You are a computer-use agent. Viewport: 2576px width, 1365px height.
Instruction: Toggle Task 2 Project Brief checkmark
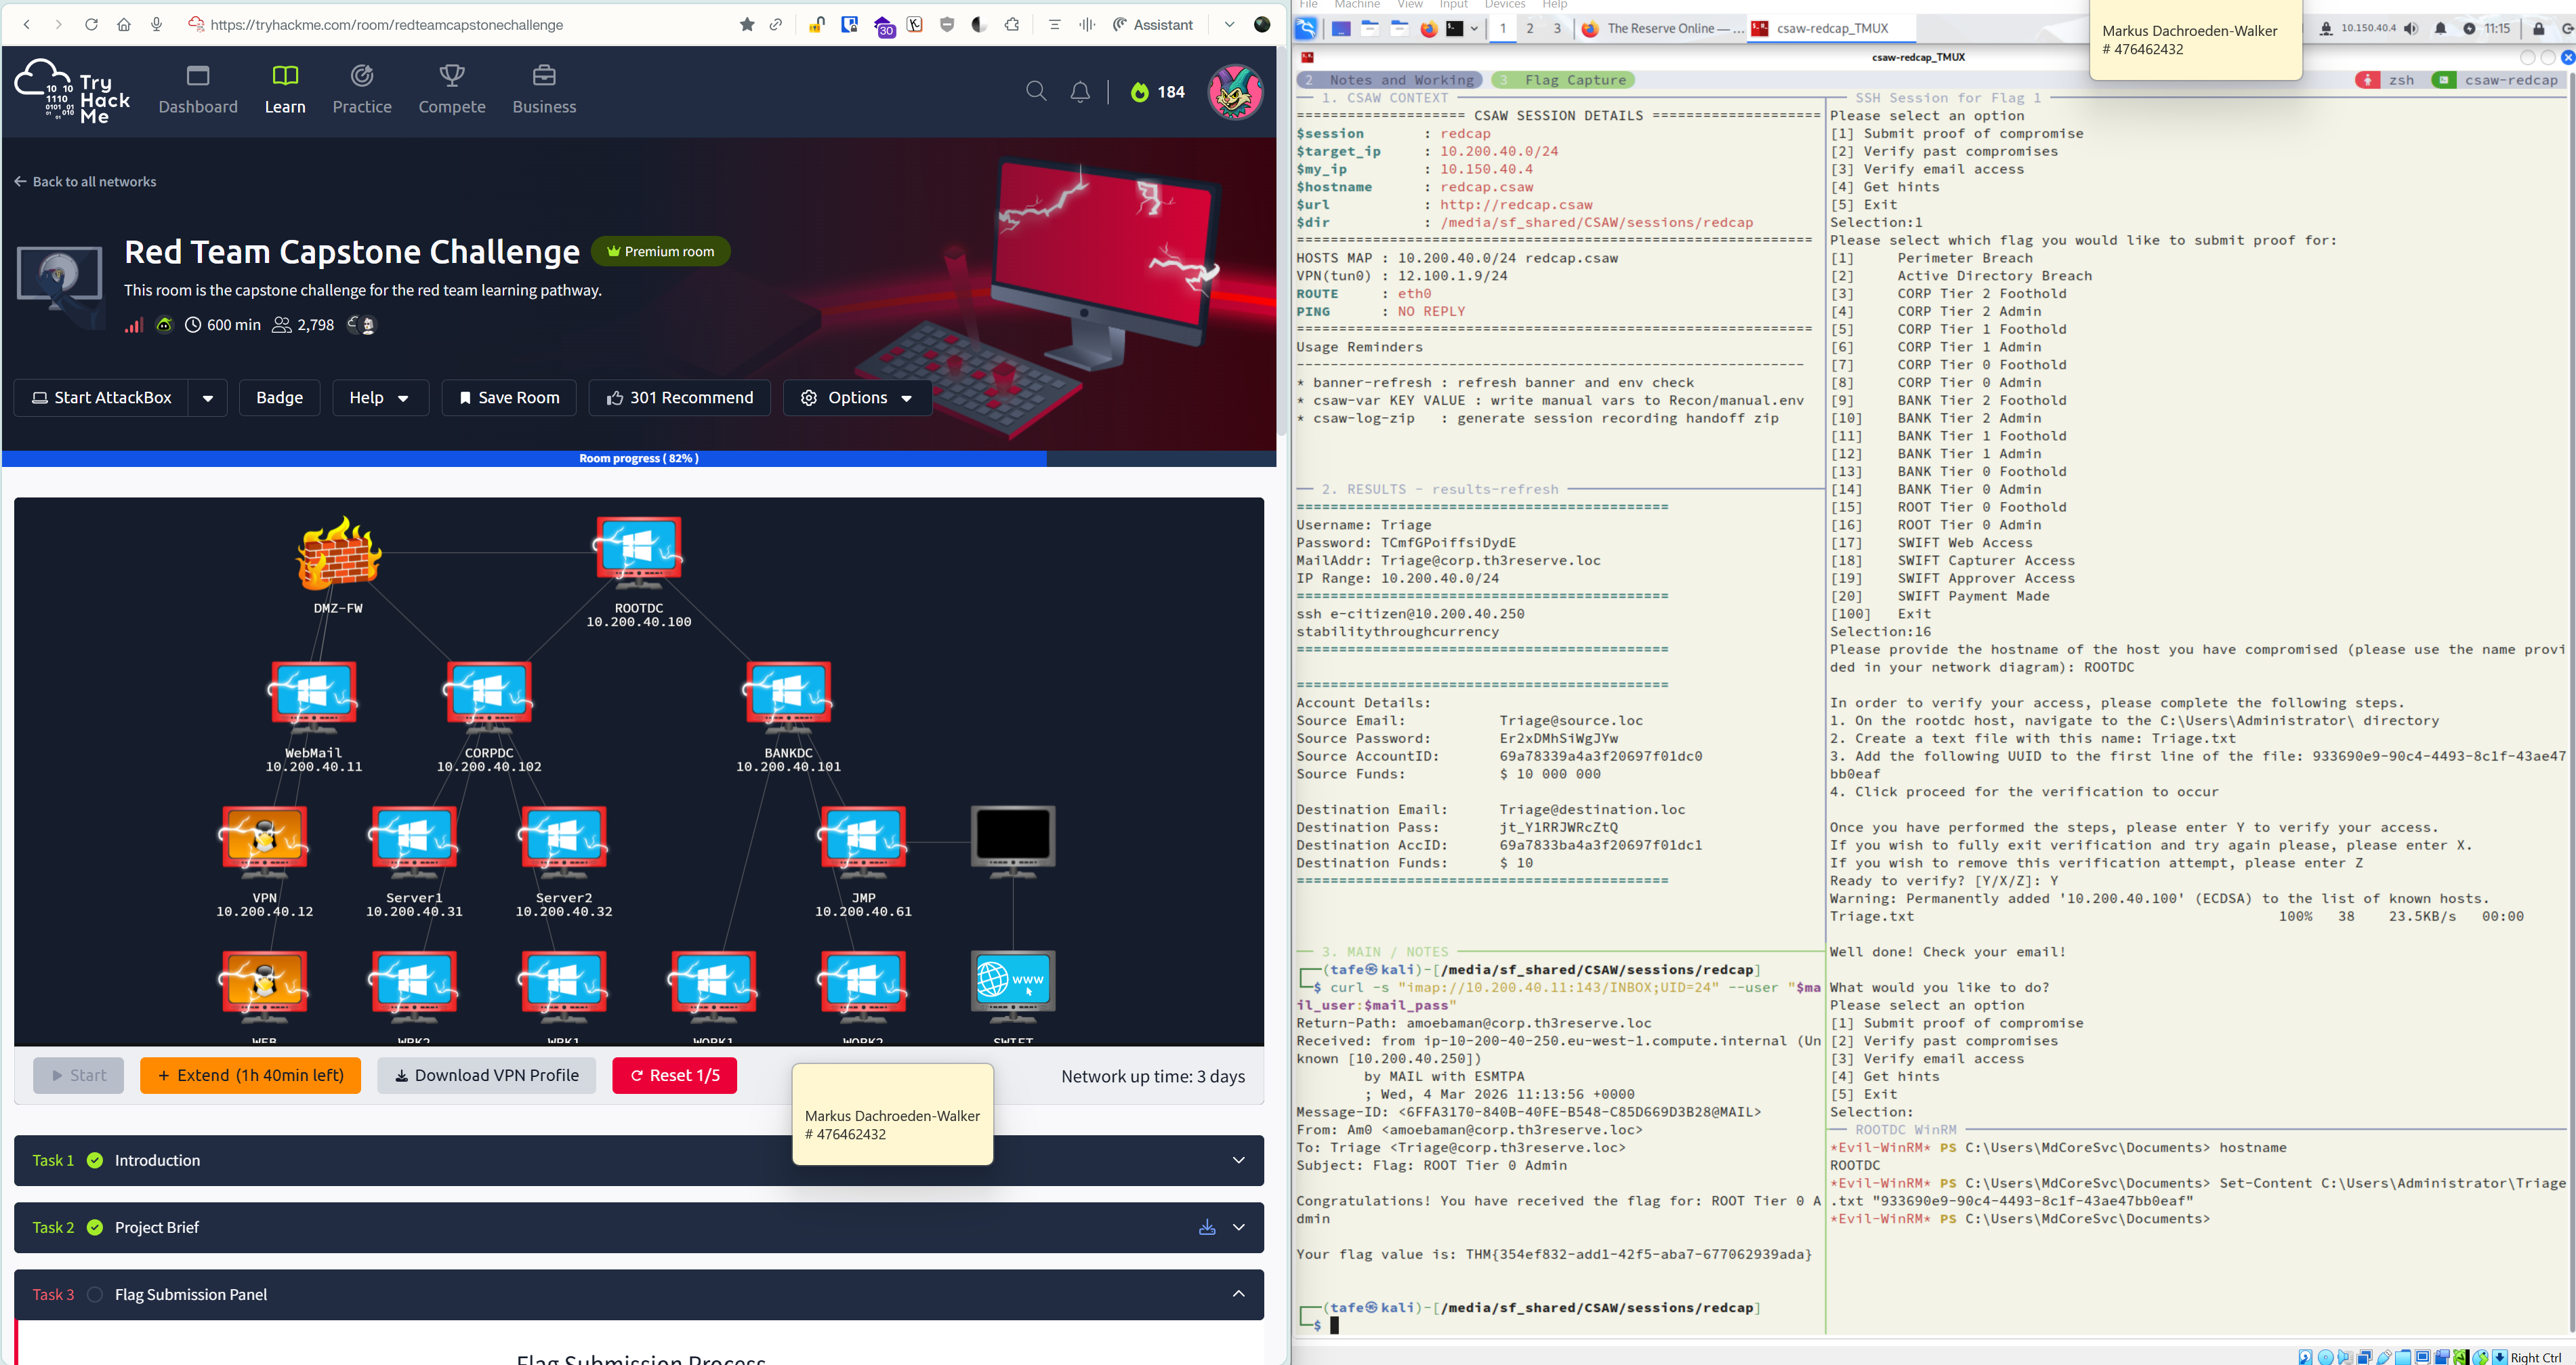pos(95,1227)
